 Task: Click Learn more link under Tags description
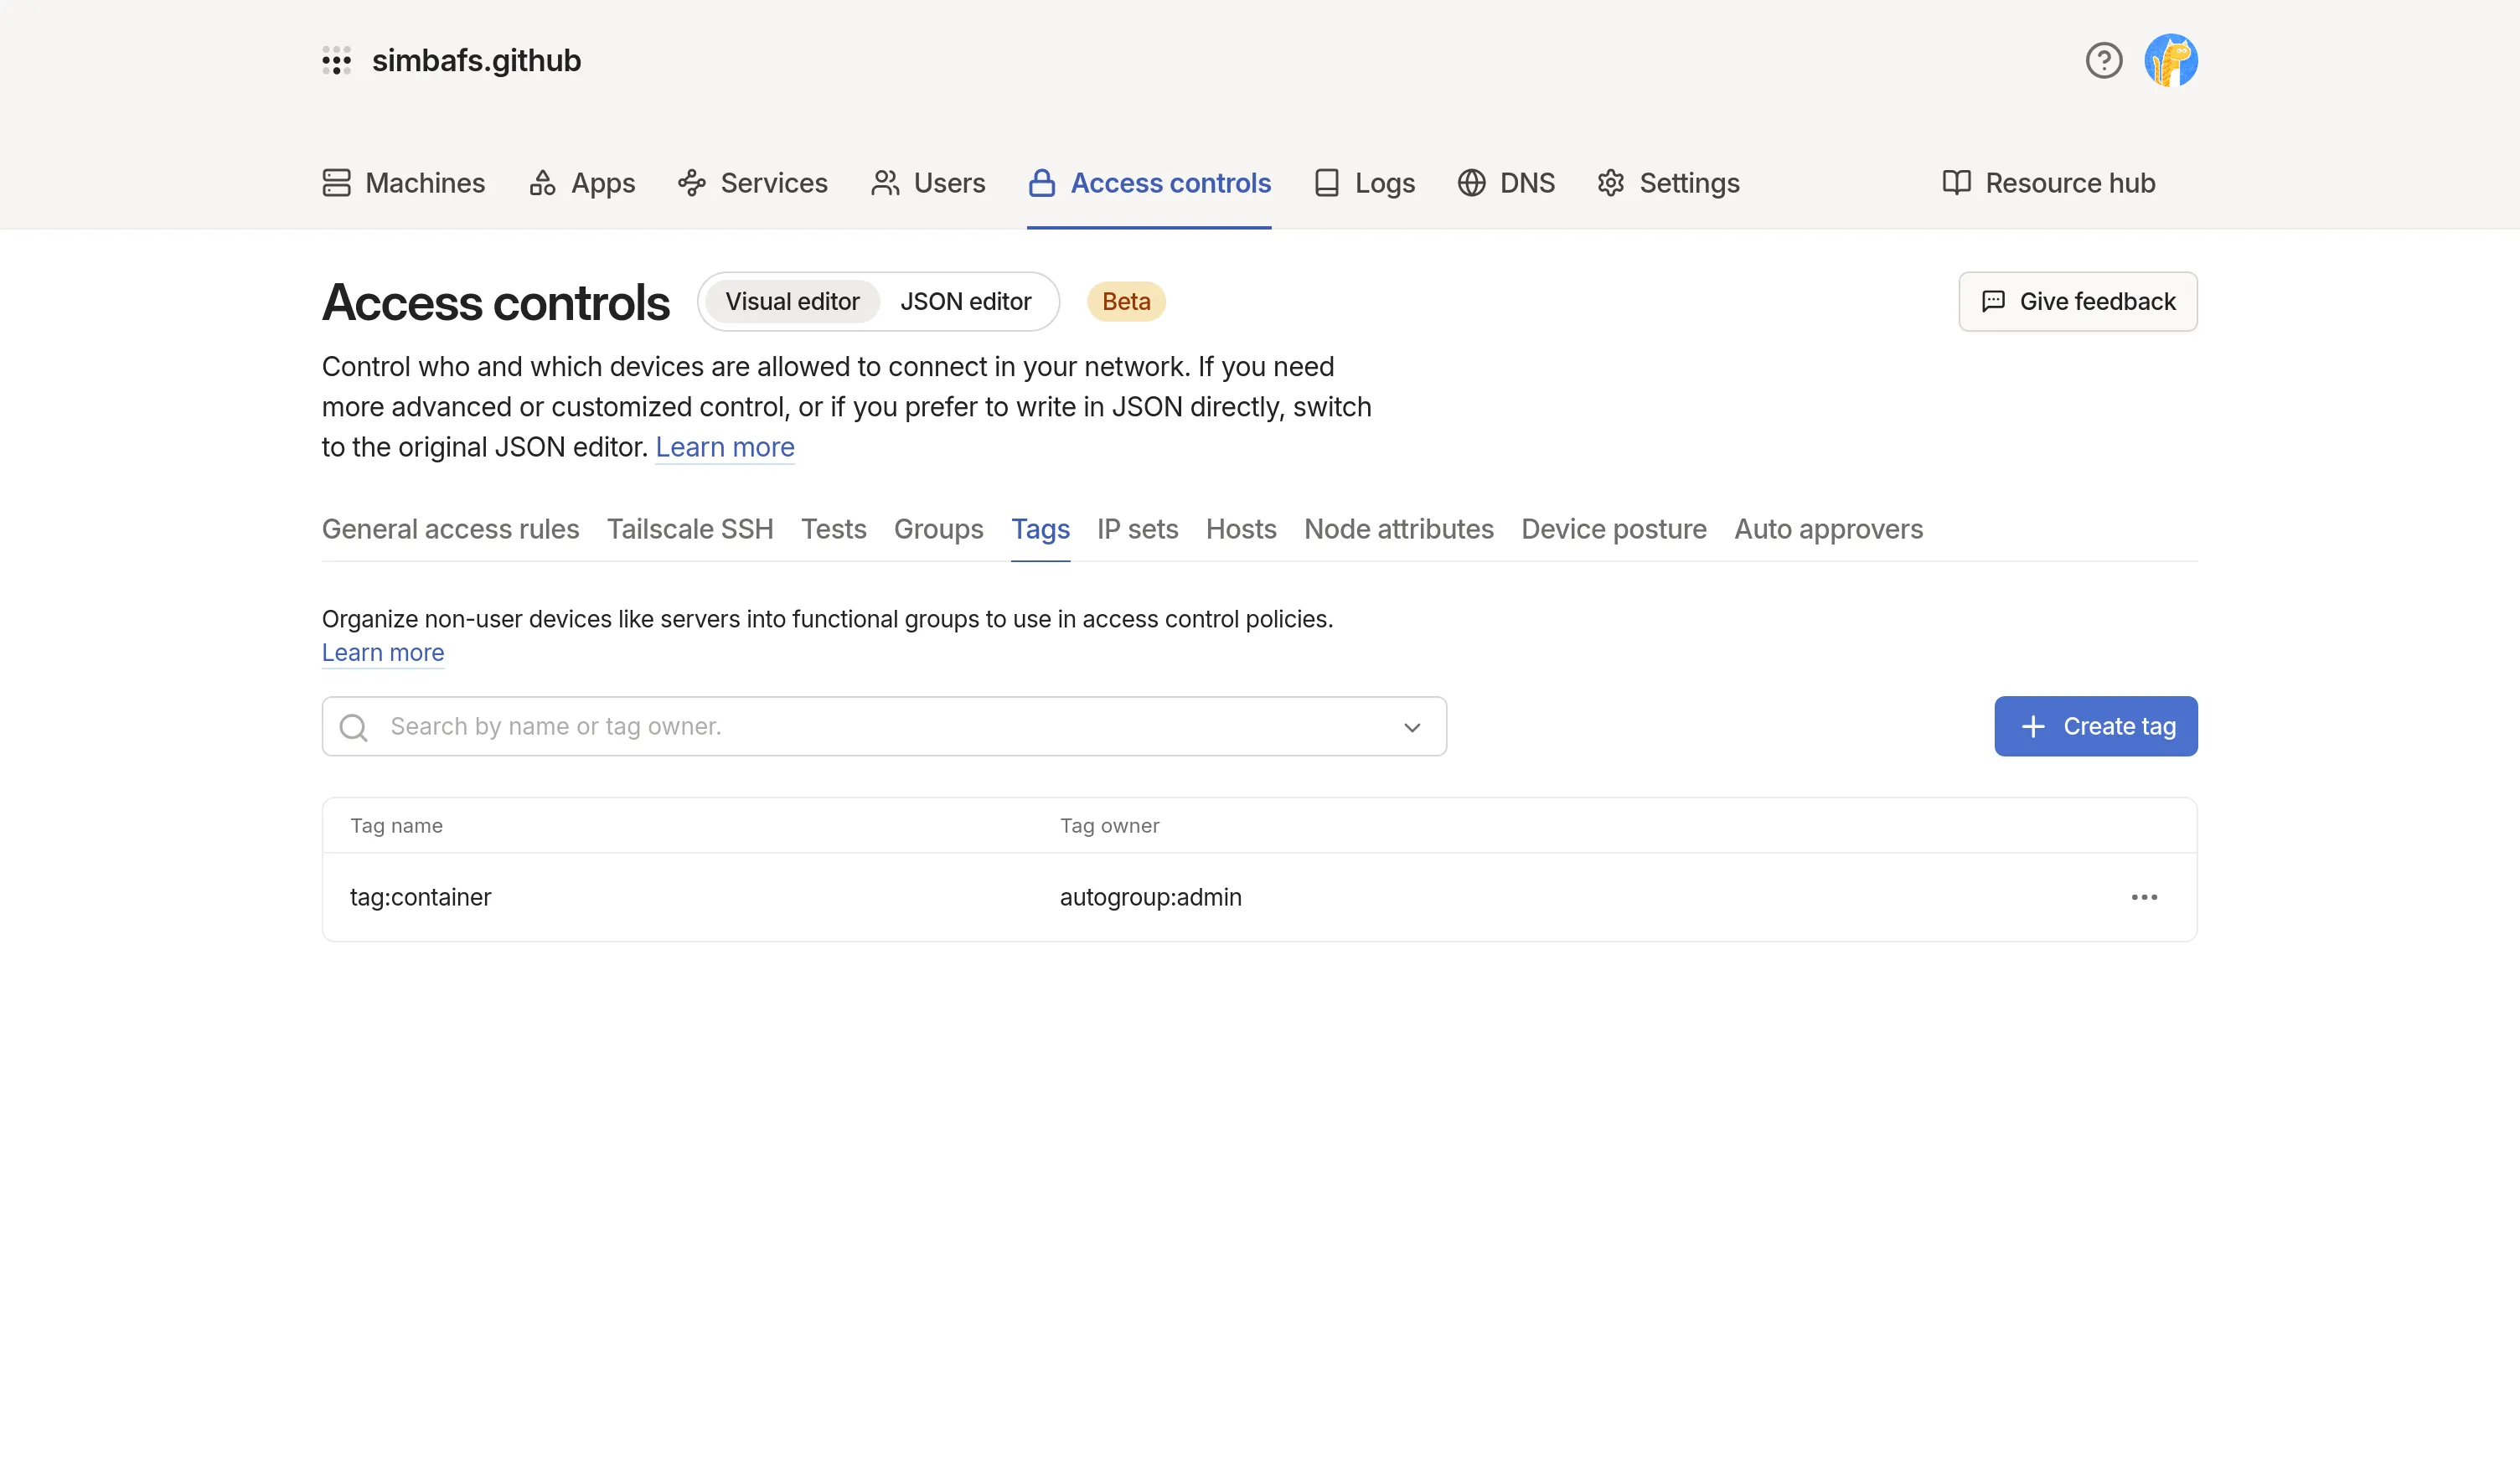(x=383, y=653)
